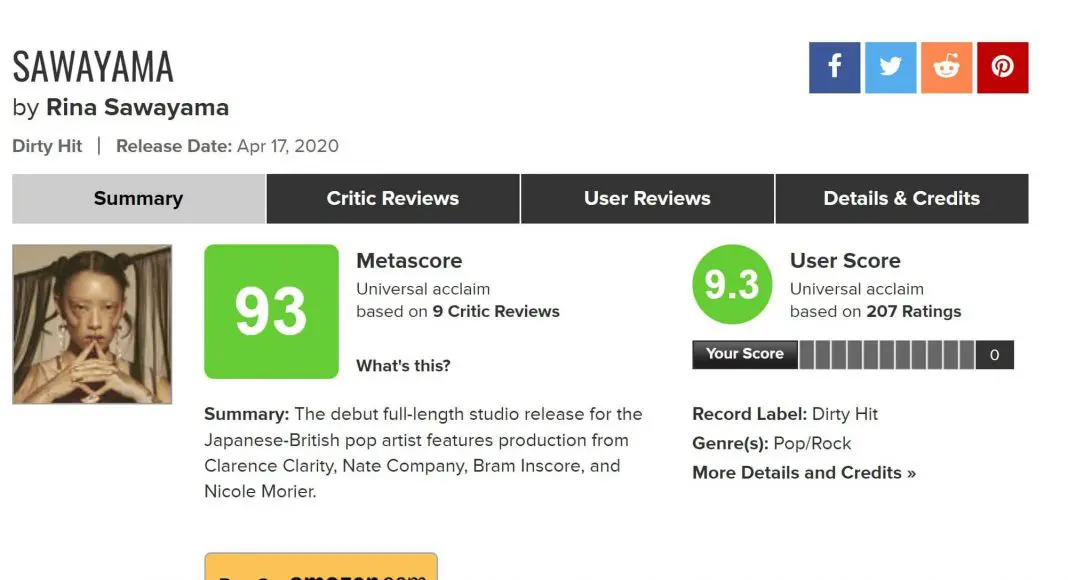Share the album on Twitter
The height and width of the screenshot is (580, 1068).
[890, 68]
